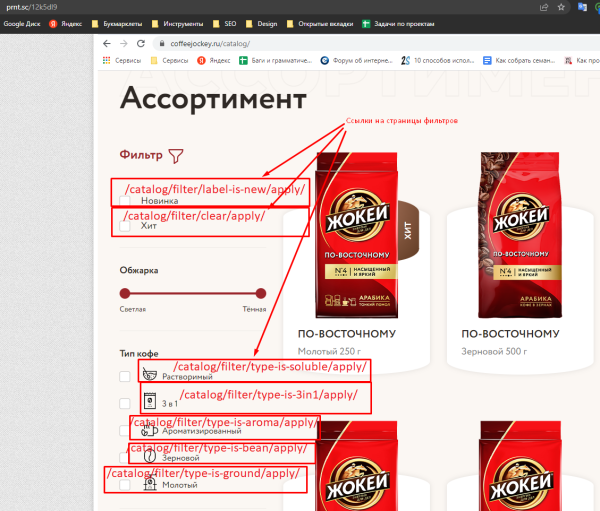This screenshot has width=600, height=511.
Task: Click the Тип кофе section label
Action: coord(139,353)
